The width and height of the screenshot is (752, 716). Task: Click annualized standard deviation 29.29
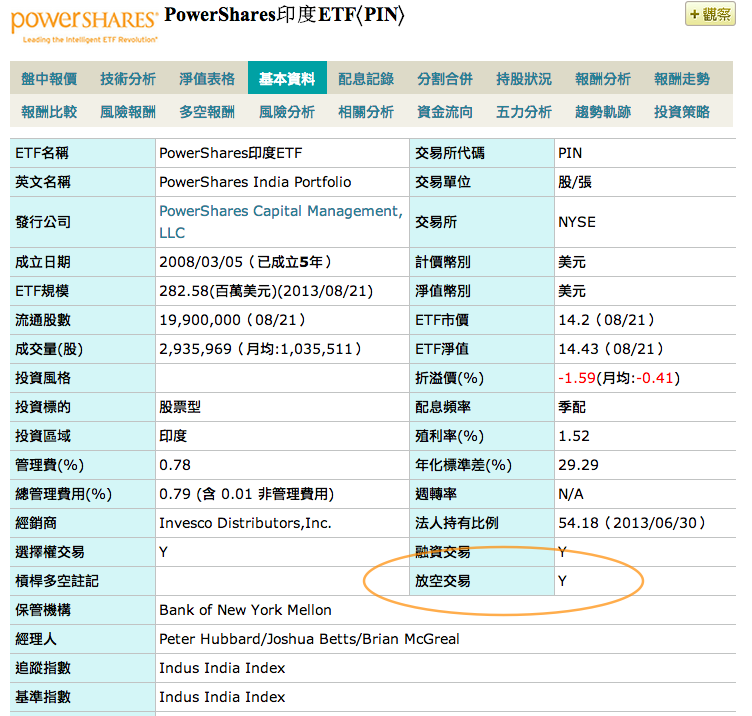(578, 465)
